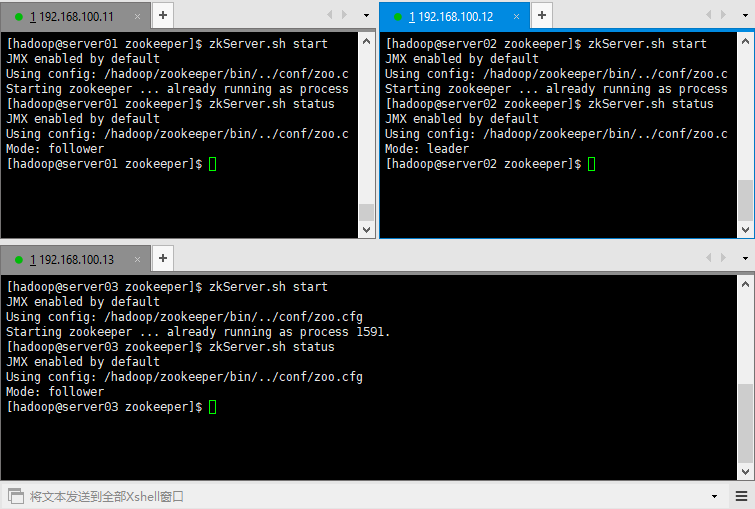Open tab list dropdown in server01 pane
Screen dimensions: 755x509
[366, 15]
